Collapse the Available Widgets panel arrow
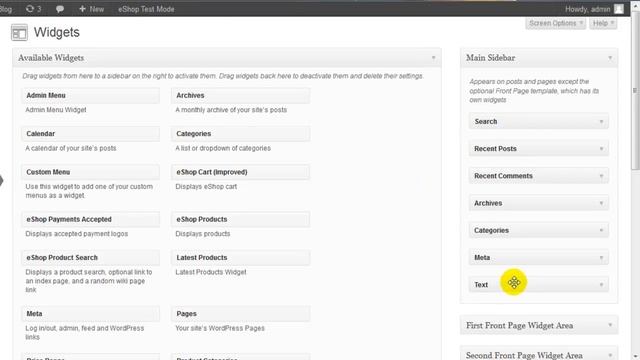The width and height of the screenshot is (640, 360). [x=433, y=58]
